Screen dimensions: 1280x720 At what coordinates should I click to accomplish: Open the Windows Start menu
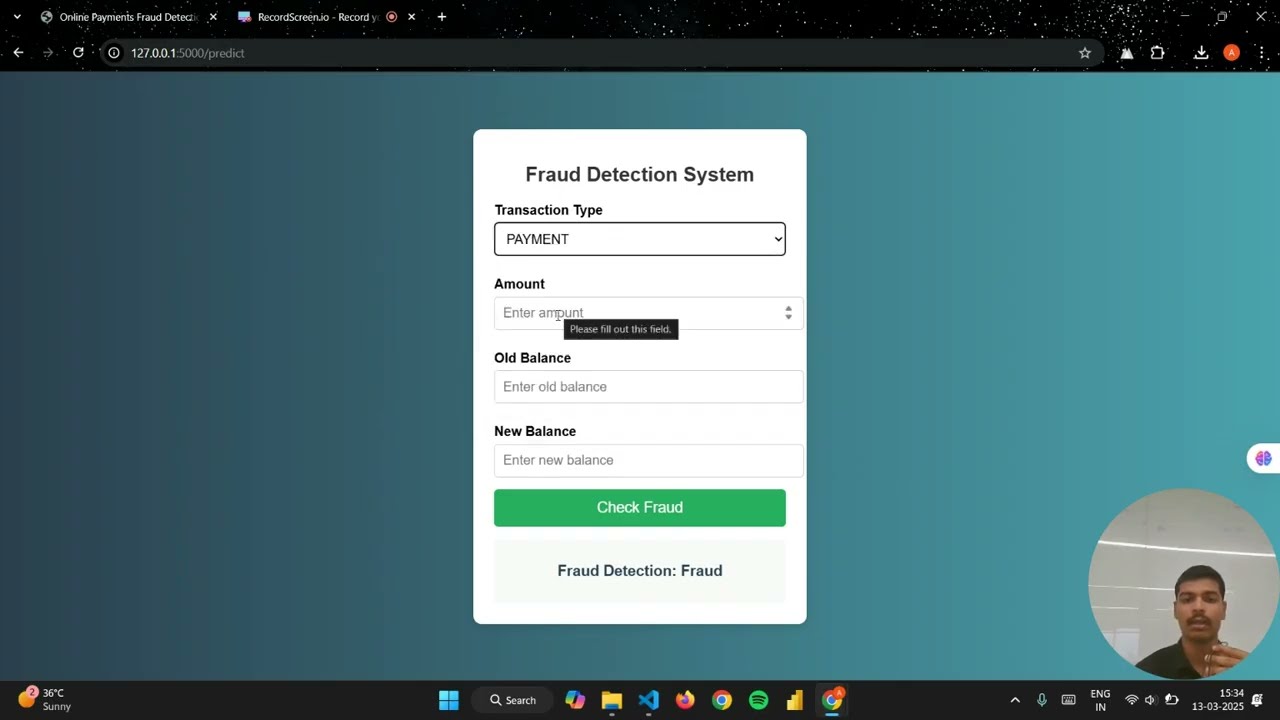point(449,700)
